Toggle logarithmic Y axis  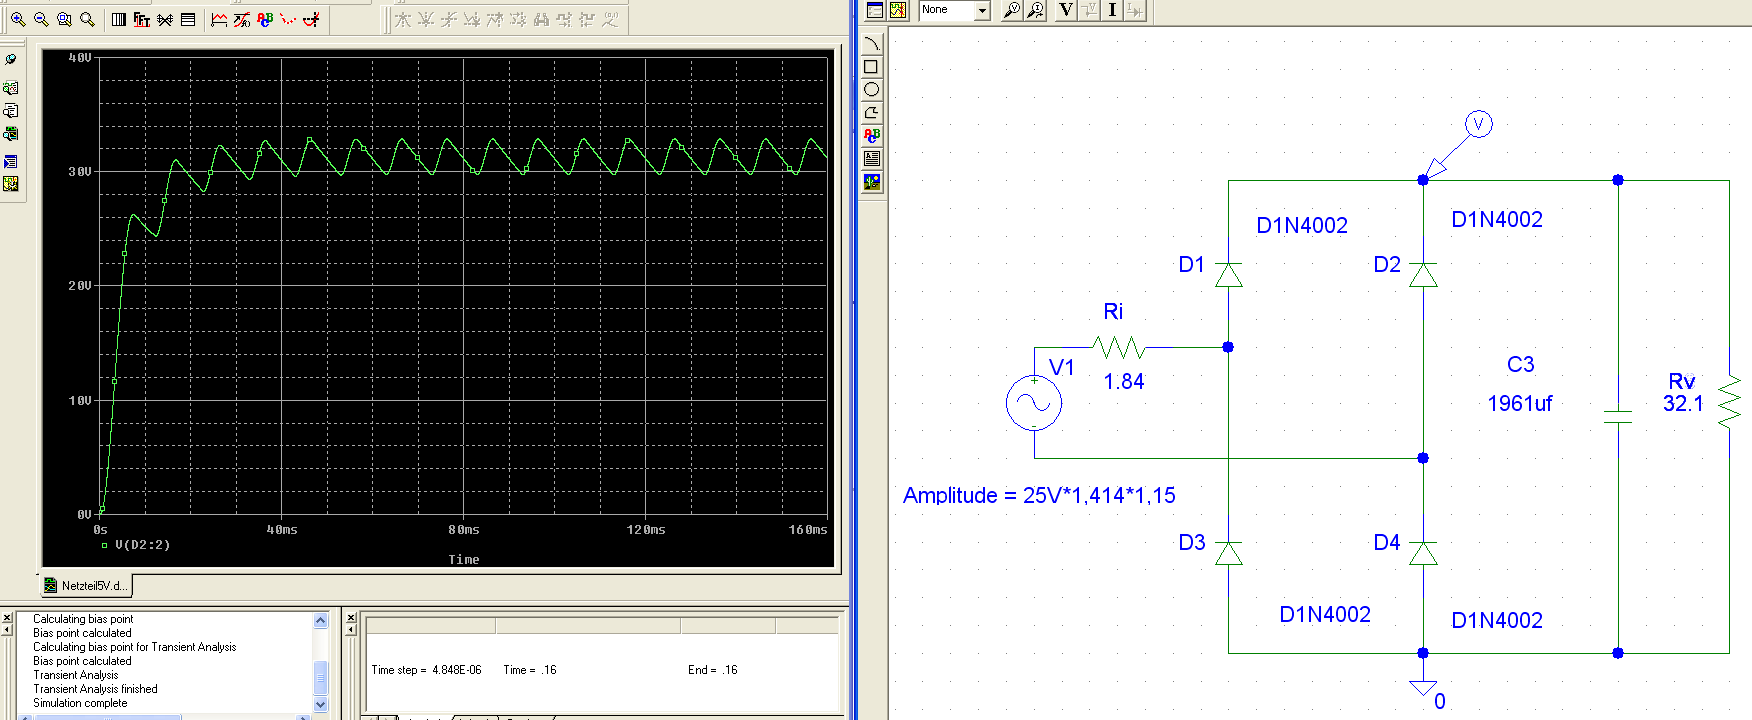pyautogui.click(x=188, y=19)
